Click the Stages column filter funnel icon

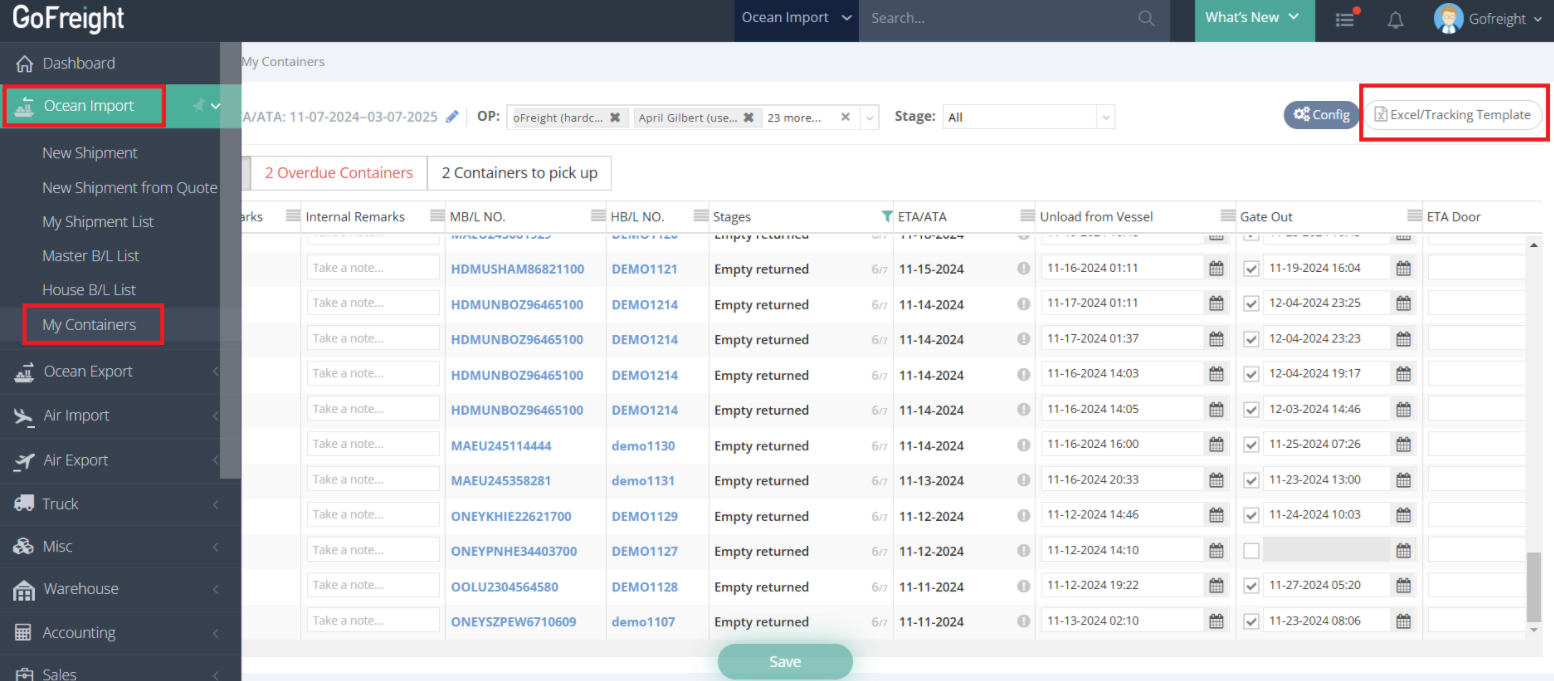[x=886, y=216]
